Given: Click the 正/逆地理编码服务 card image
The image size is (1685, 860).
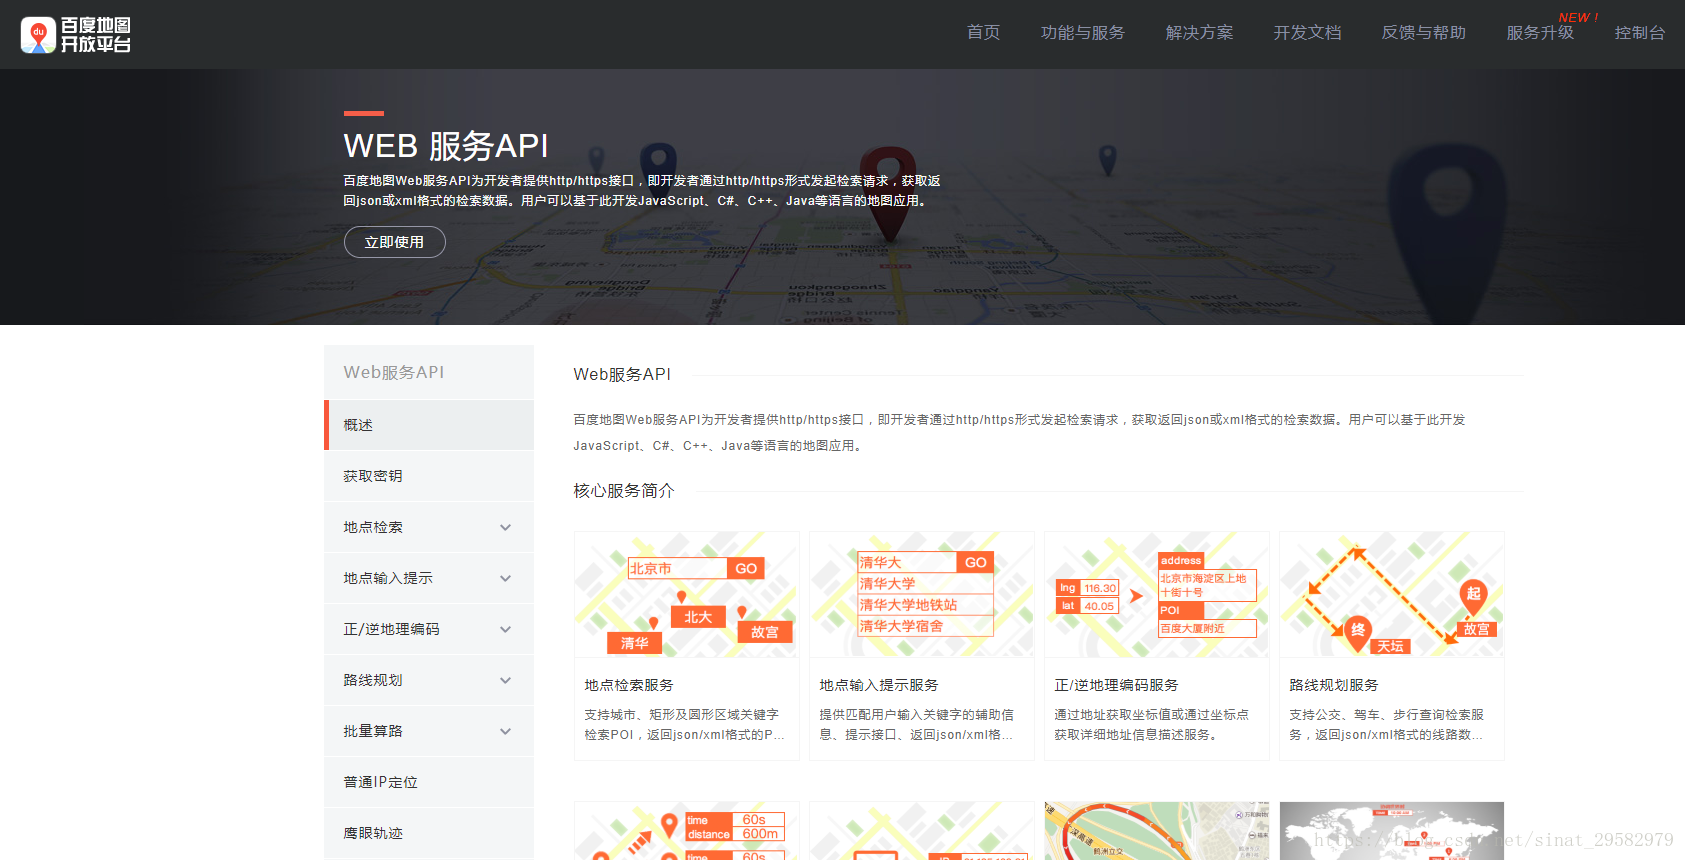Looking at the screenshot, I should click(x=1157, y=594).
